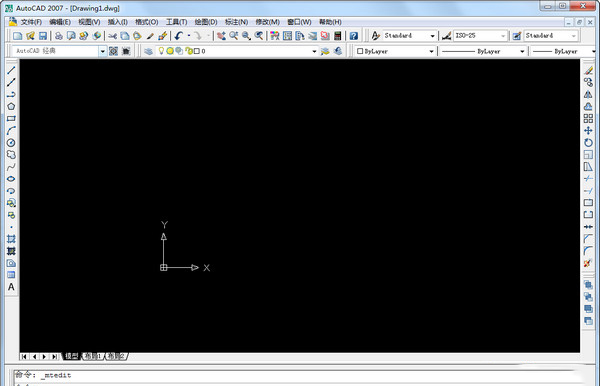Open the ISO-25 dimension style dropdown

(503, 36)
